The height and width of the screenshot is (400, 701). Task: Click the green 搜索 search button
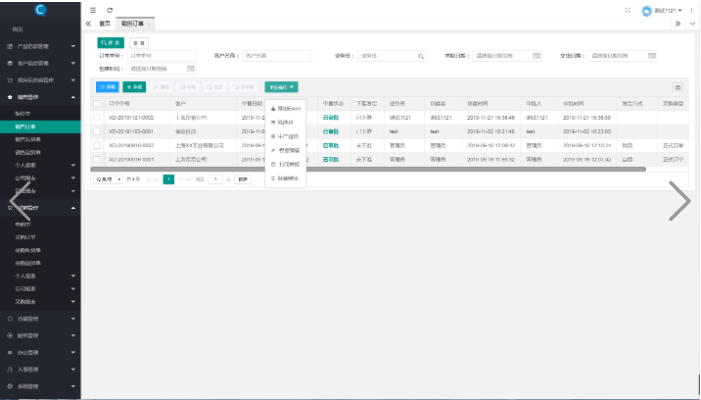click(110, 43)
